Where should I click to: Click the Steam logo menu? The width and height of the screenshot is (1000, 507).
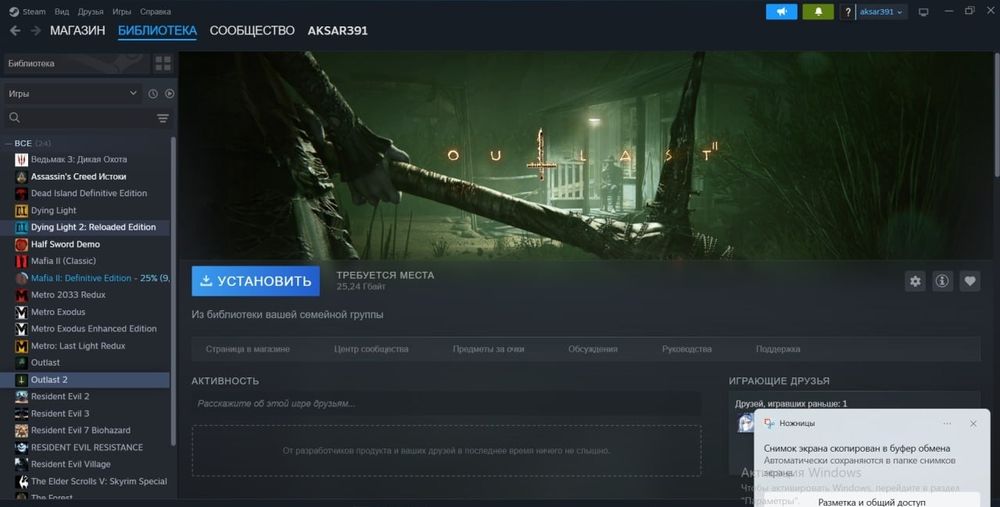click(x=27, y=11)
